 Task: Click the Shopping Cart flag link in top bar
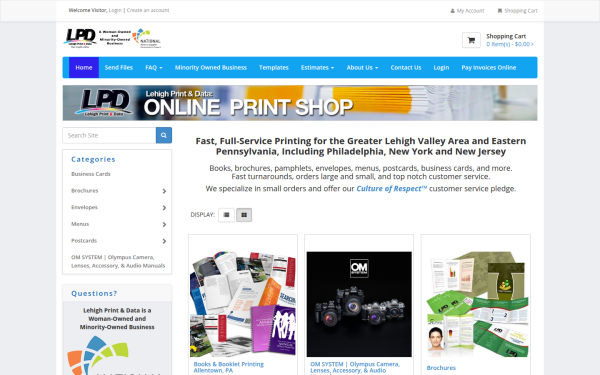pos(517,11)
